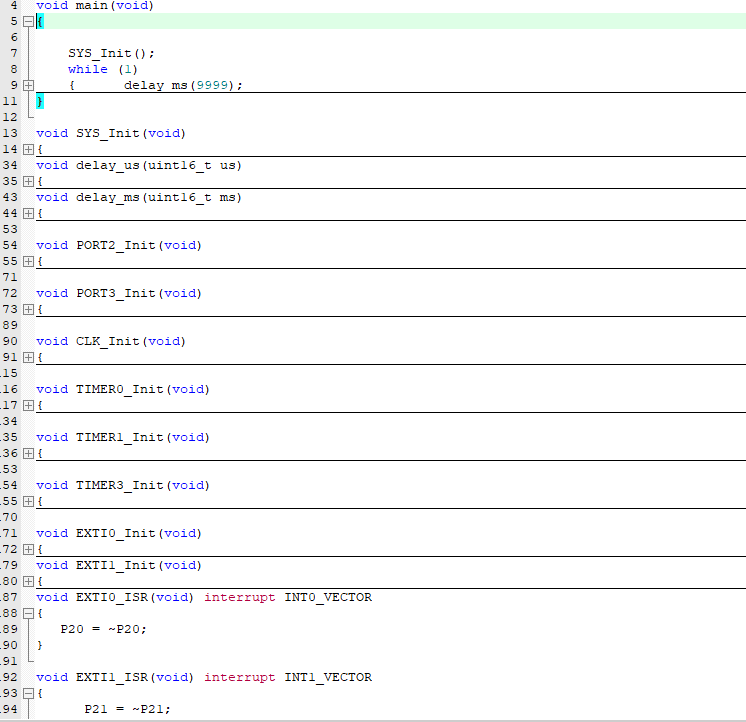746x722 pixels.
Task: Click the while keyword on line 8
Action: pos(88,69)
